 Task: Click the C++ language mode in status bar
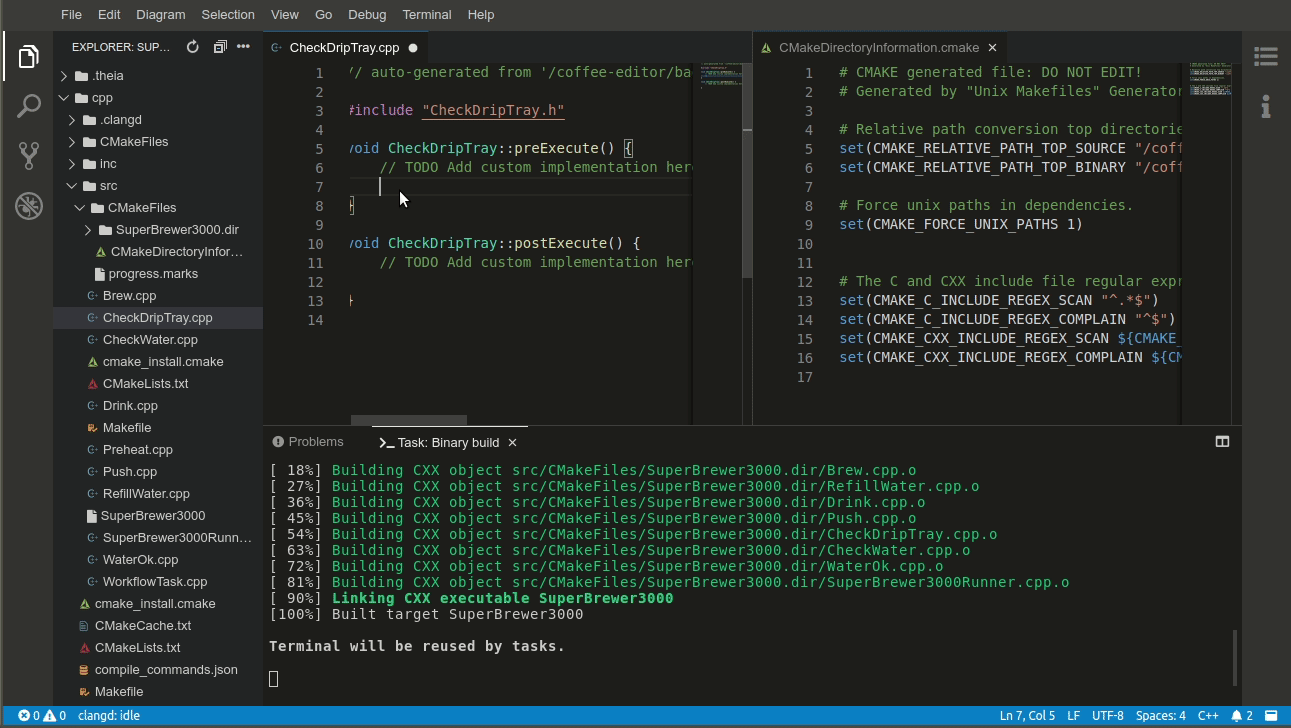pos(1208,716)
